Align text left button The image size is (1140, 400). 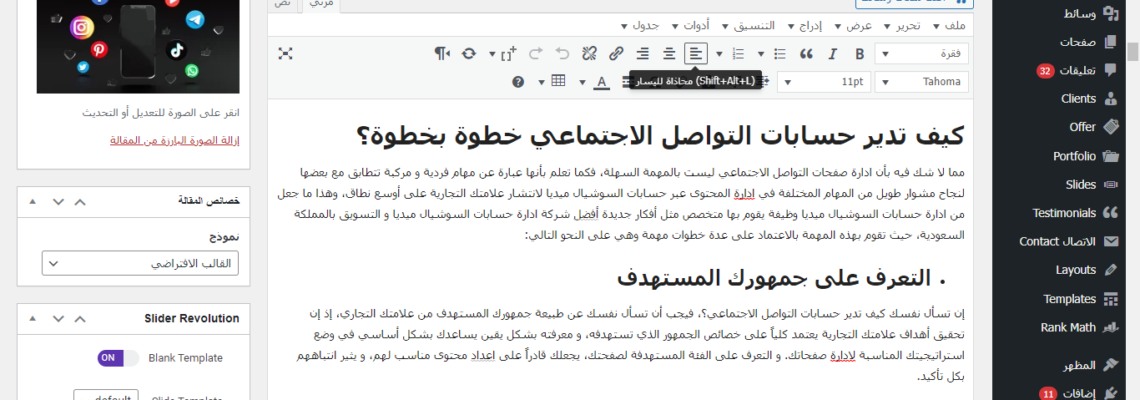pyautogui.click(x=696, y=53)
